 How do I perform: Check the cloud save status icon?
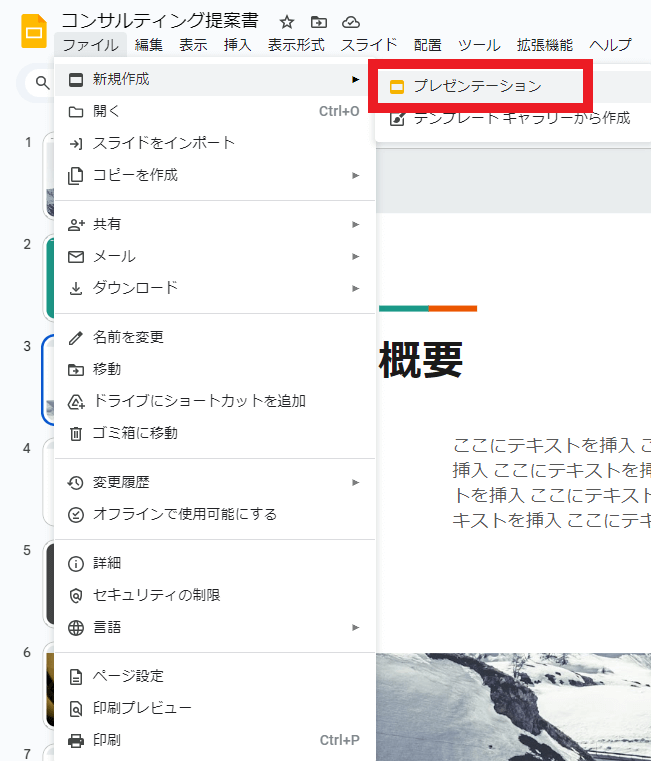(351, 22)
